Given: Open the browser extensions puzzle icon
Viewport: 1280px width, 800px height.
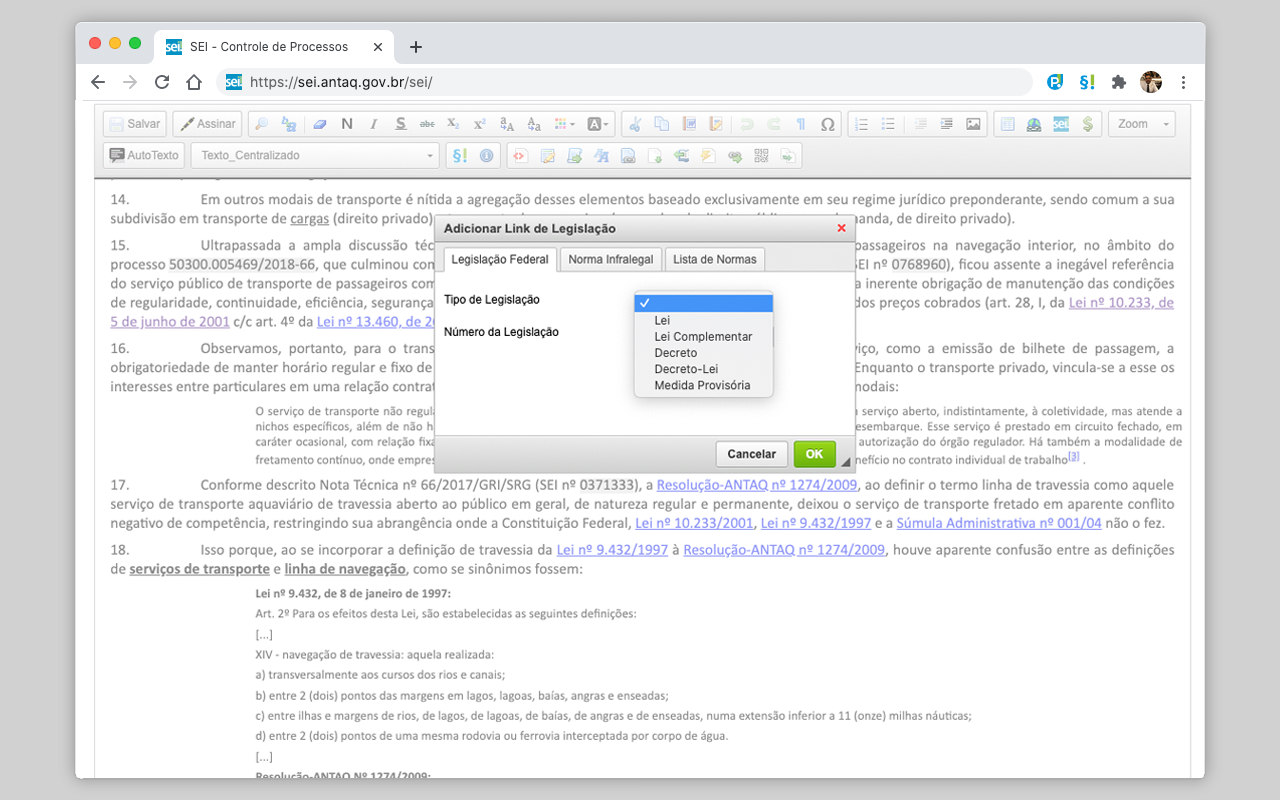Looking at the screenshot, I should point(1119,82).
